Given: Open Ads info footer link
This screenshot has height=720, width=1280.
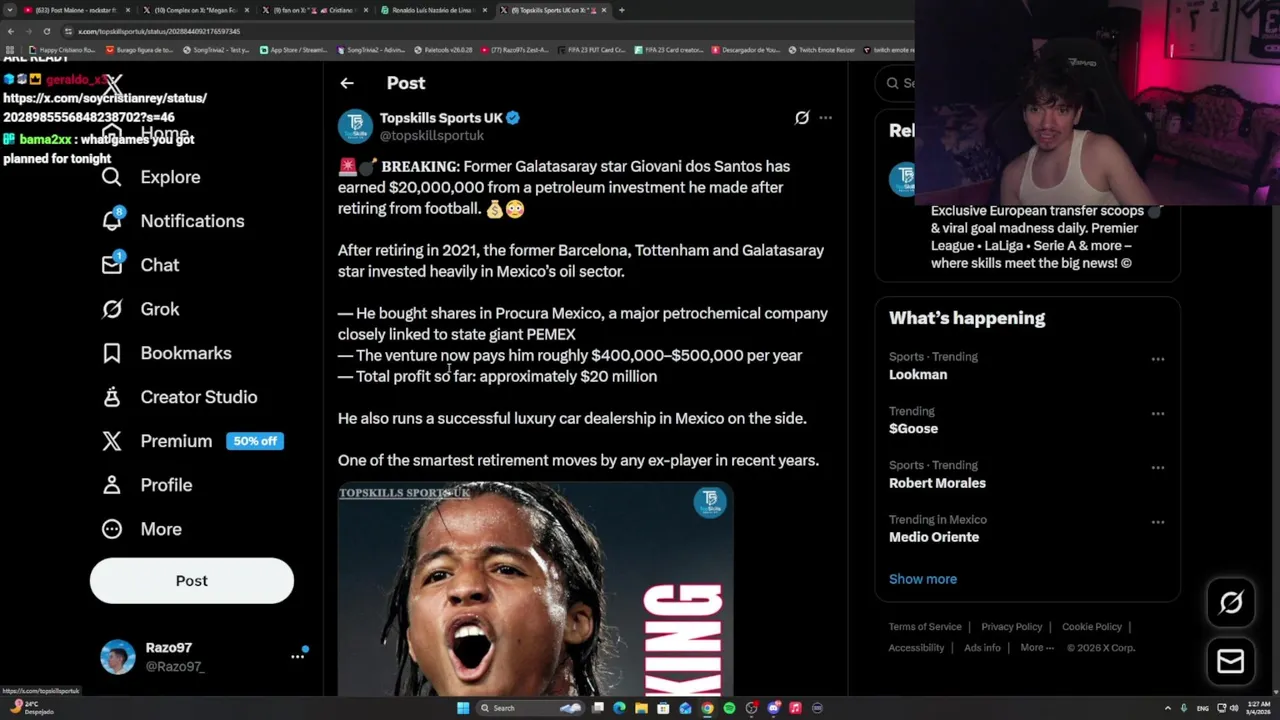Looking at the screenshot, I should pyautogui.click(x=982, y=648).
